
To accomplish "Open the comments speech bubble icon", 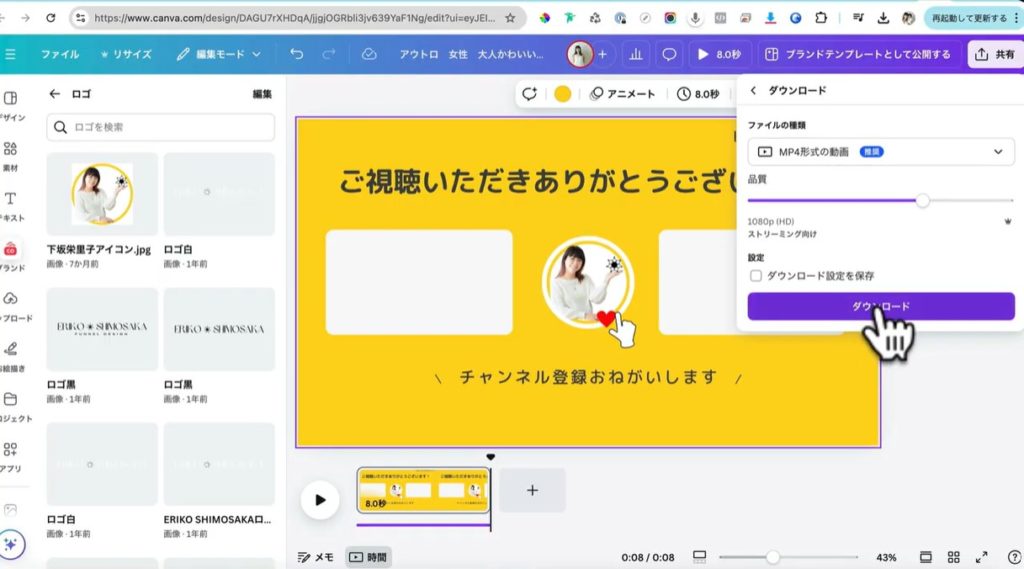I will (x=669, y=54).
